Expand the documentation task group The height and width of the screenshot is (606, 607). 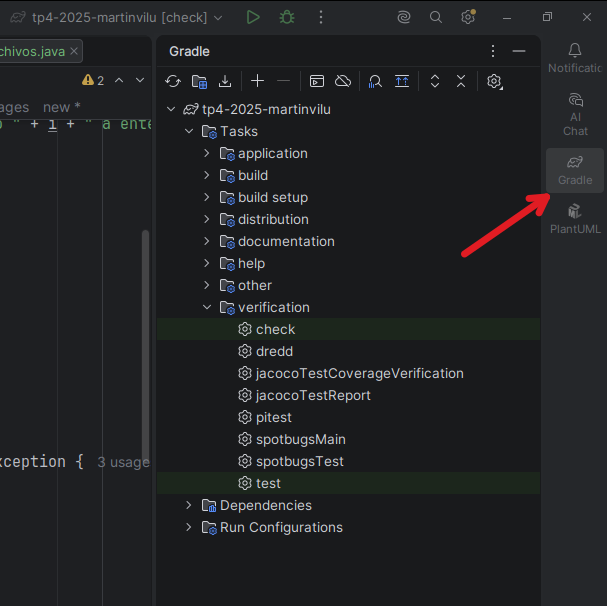(x=207, y=241)
